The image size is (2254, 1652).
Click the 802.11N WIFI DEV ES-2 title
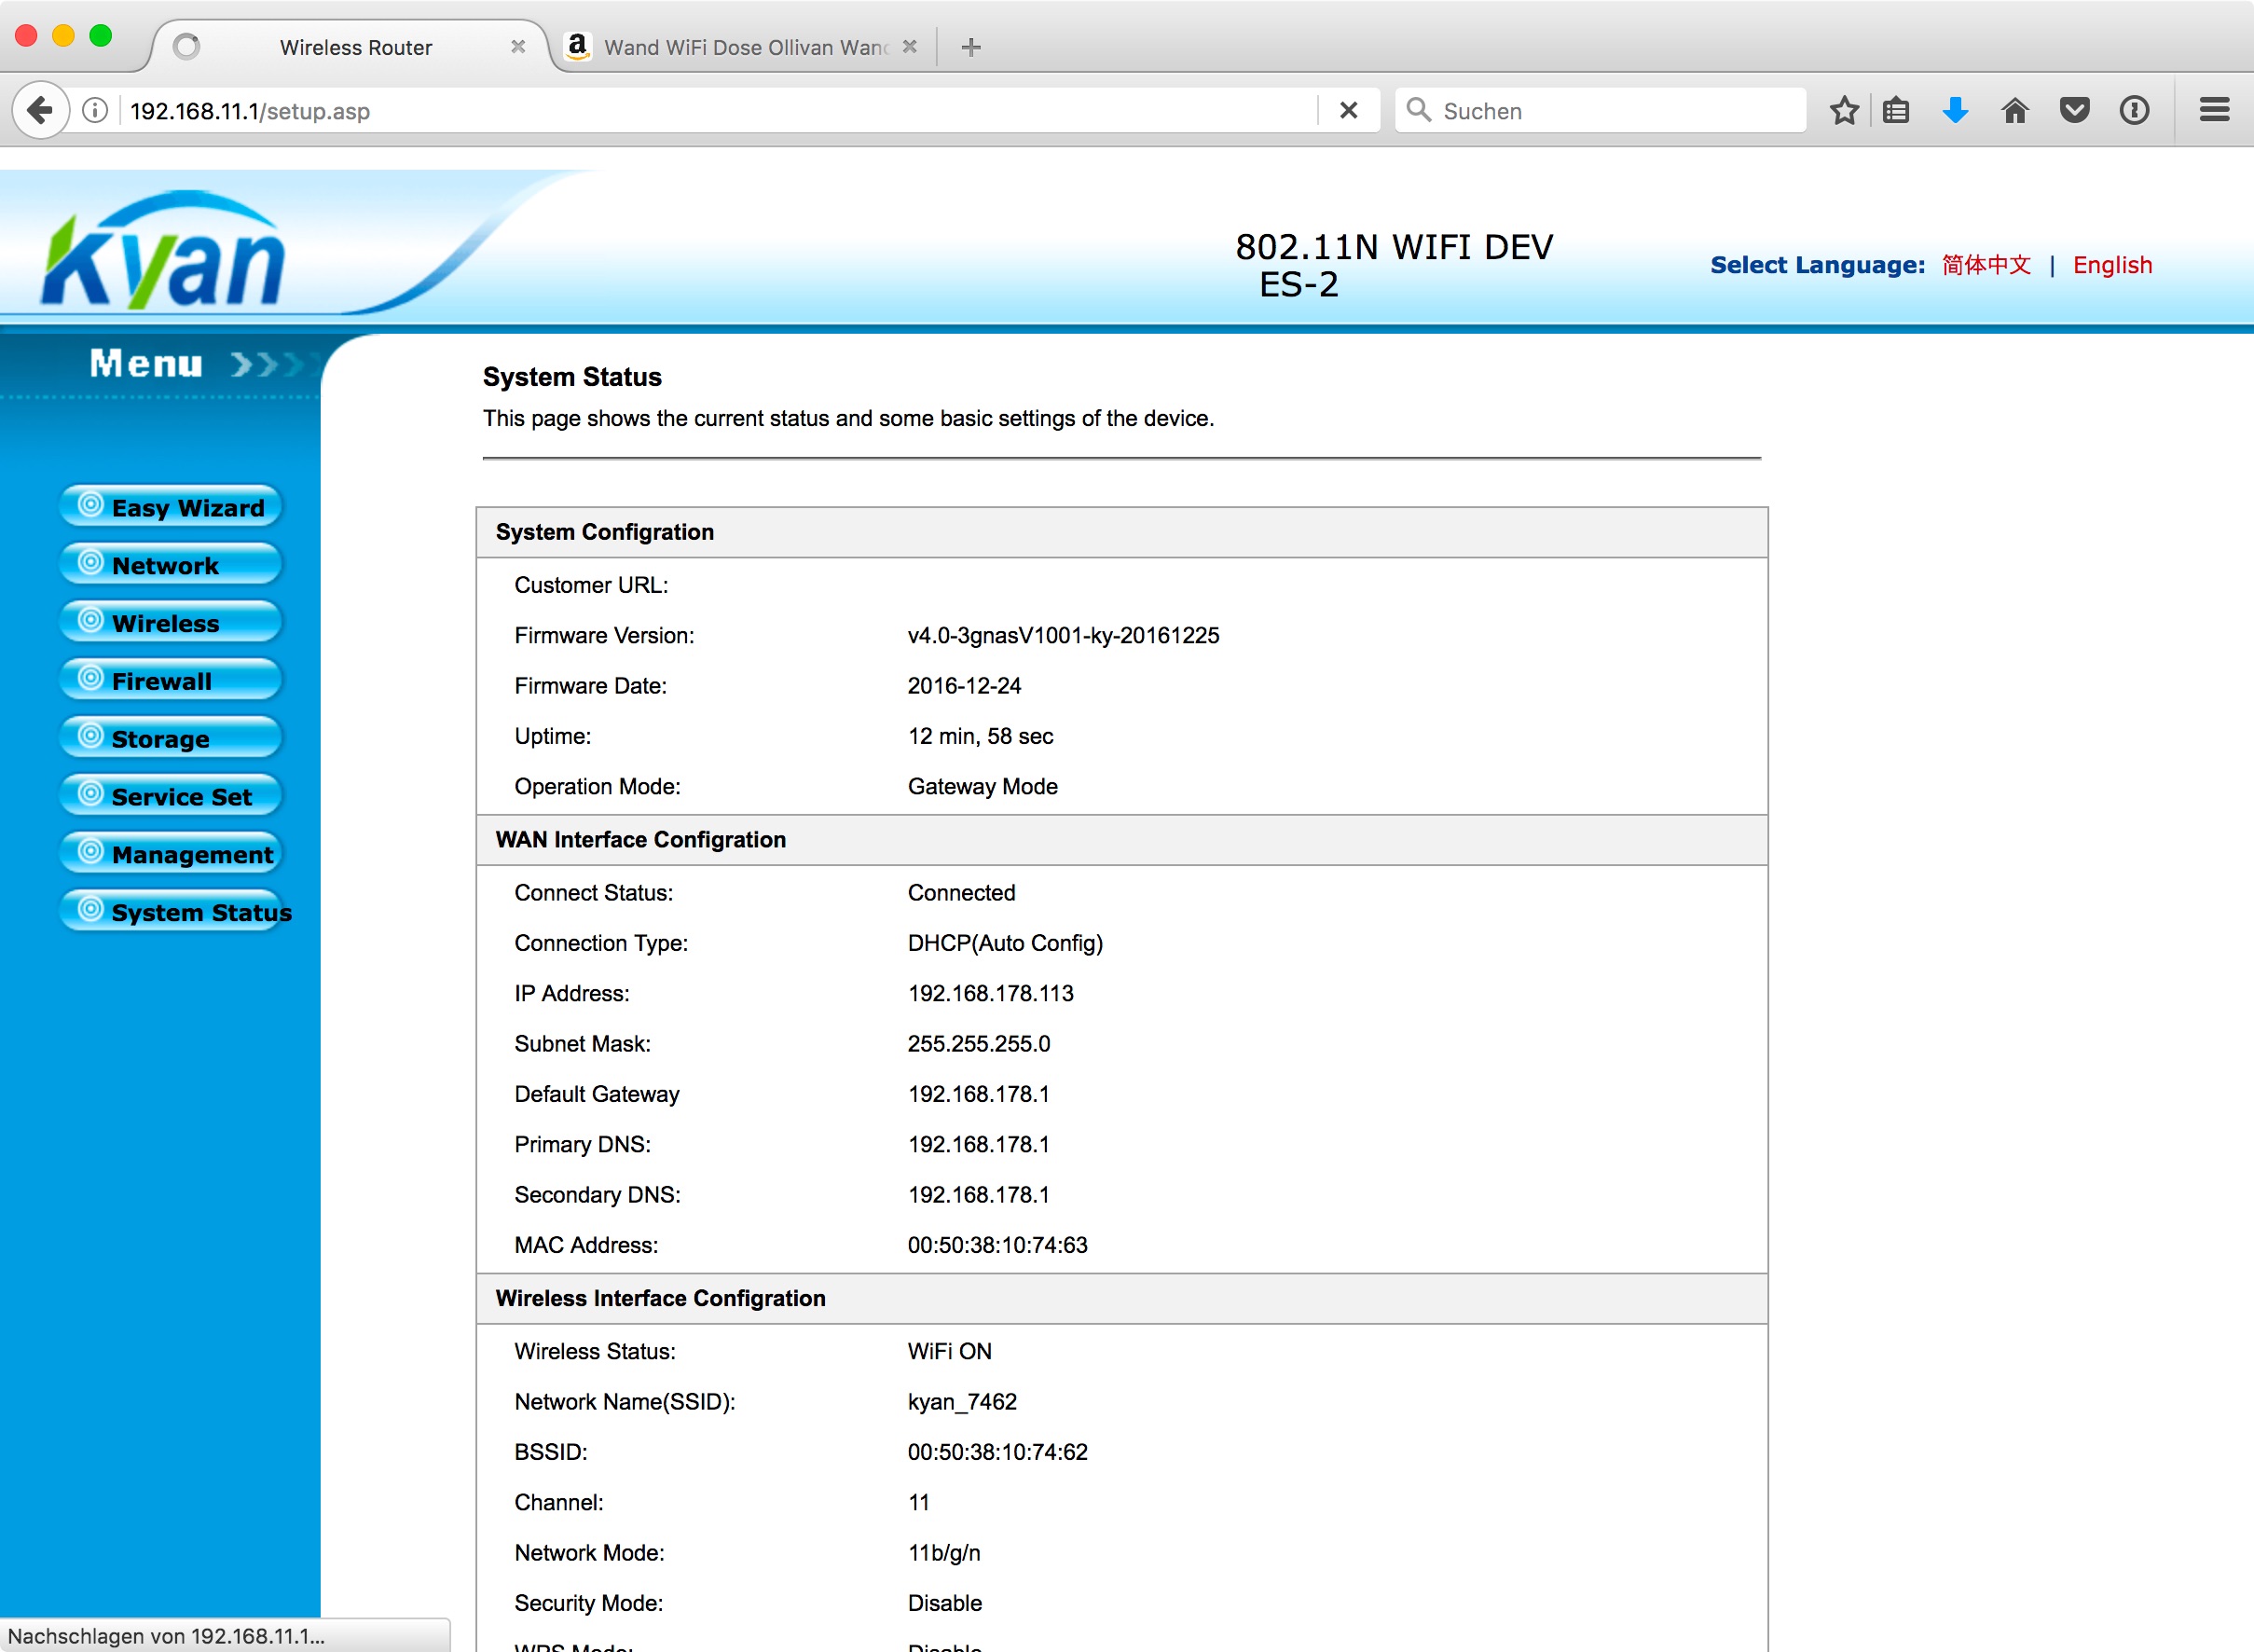tap(1394, 265)
